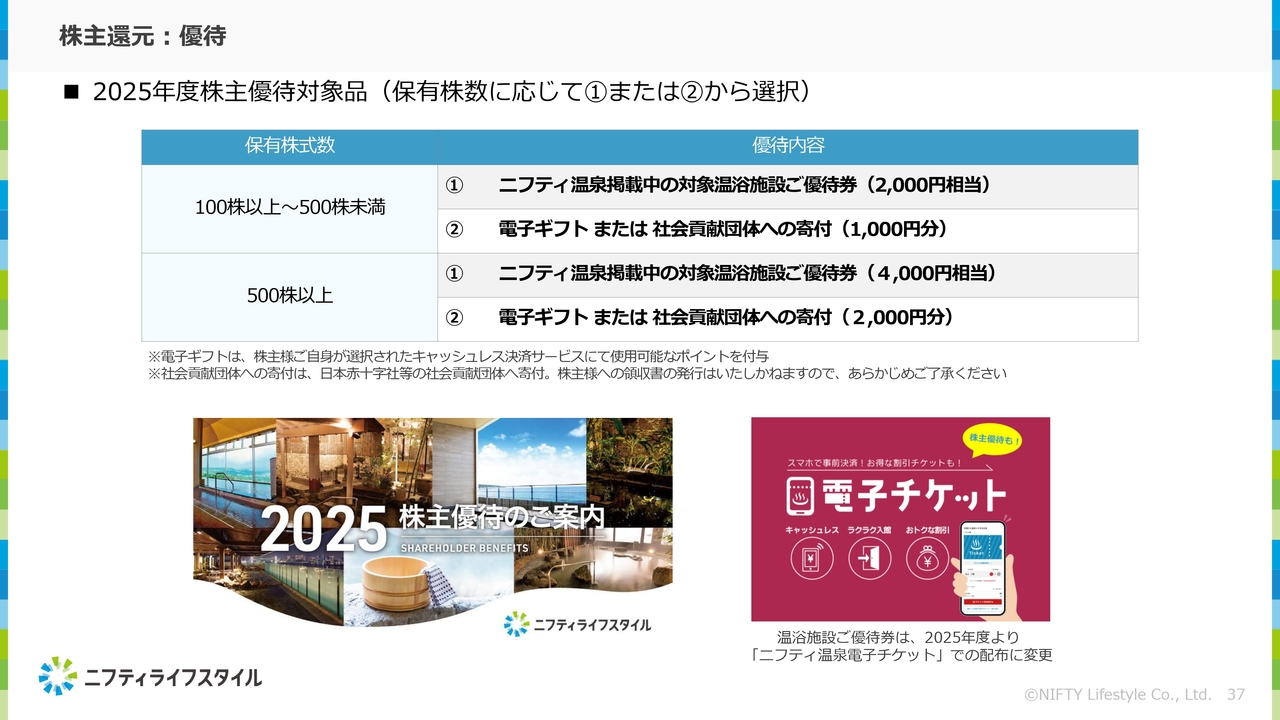Open the 2025 株主優待のご案内 banner image

click(432, 520)
